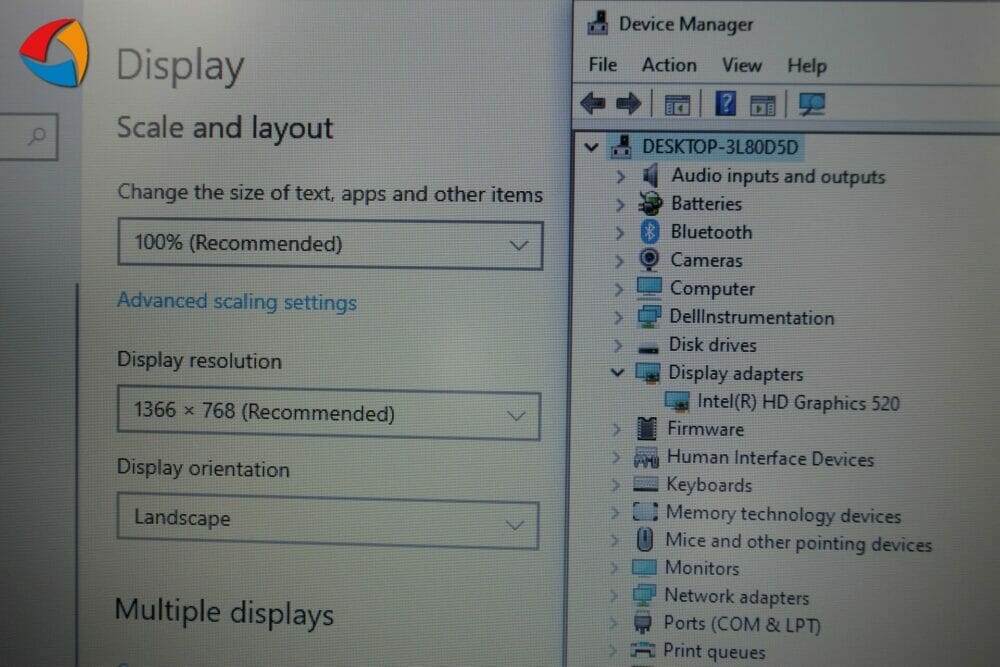Click the Settings search input box

28,136
